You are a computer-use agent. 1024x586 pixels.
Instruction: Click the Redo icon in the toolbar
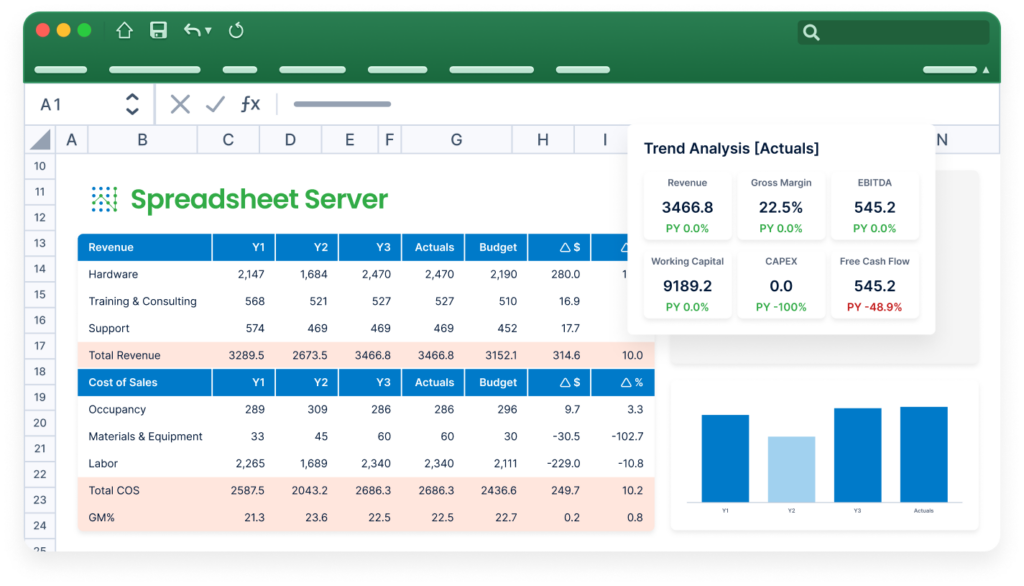(236, 30)
